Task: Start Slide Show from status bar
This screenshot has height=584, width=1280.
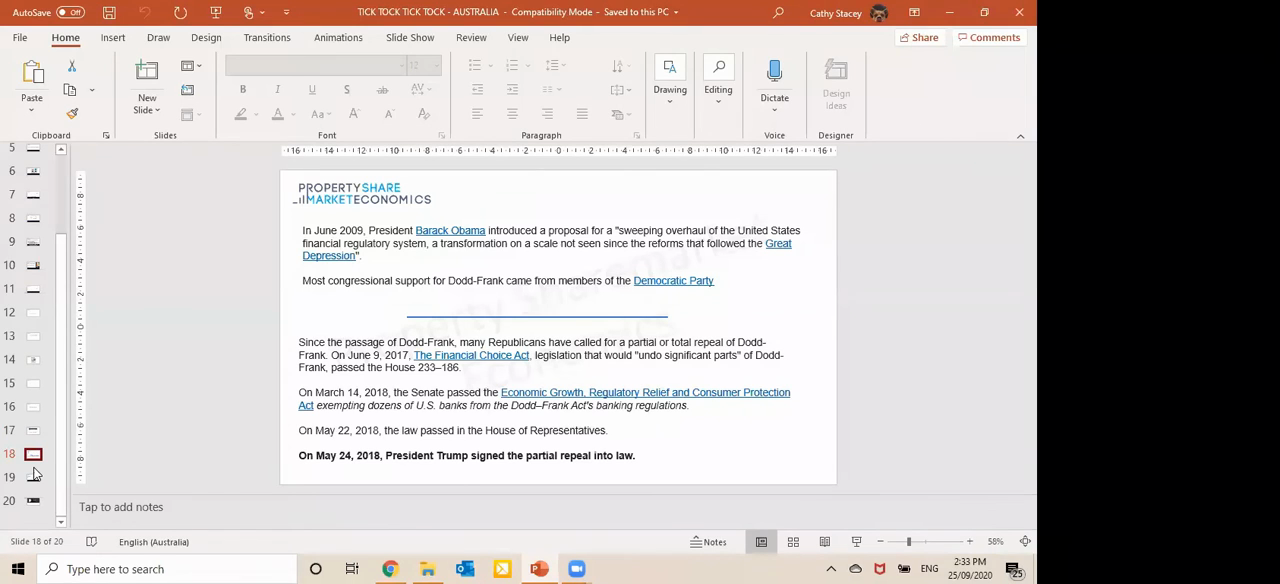Action: pyautogui.click(x=856, y=542)
